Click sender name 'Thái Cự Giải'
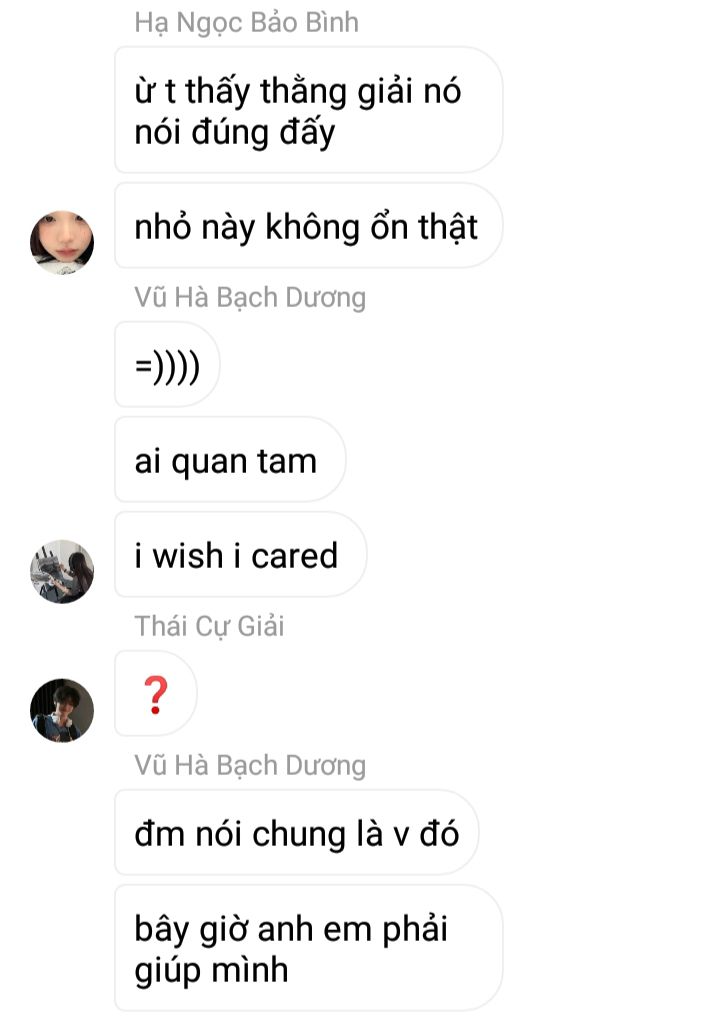Viewport: 719px width, 1016px height. [209, 627]
